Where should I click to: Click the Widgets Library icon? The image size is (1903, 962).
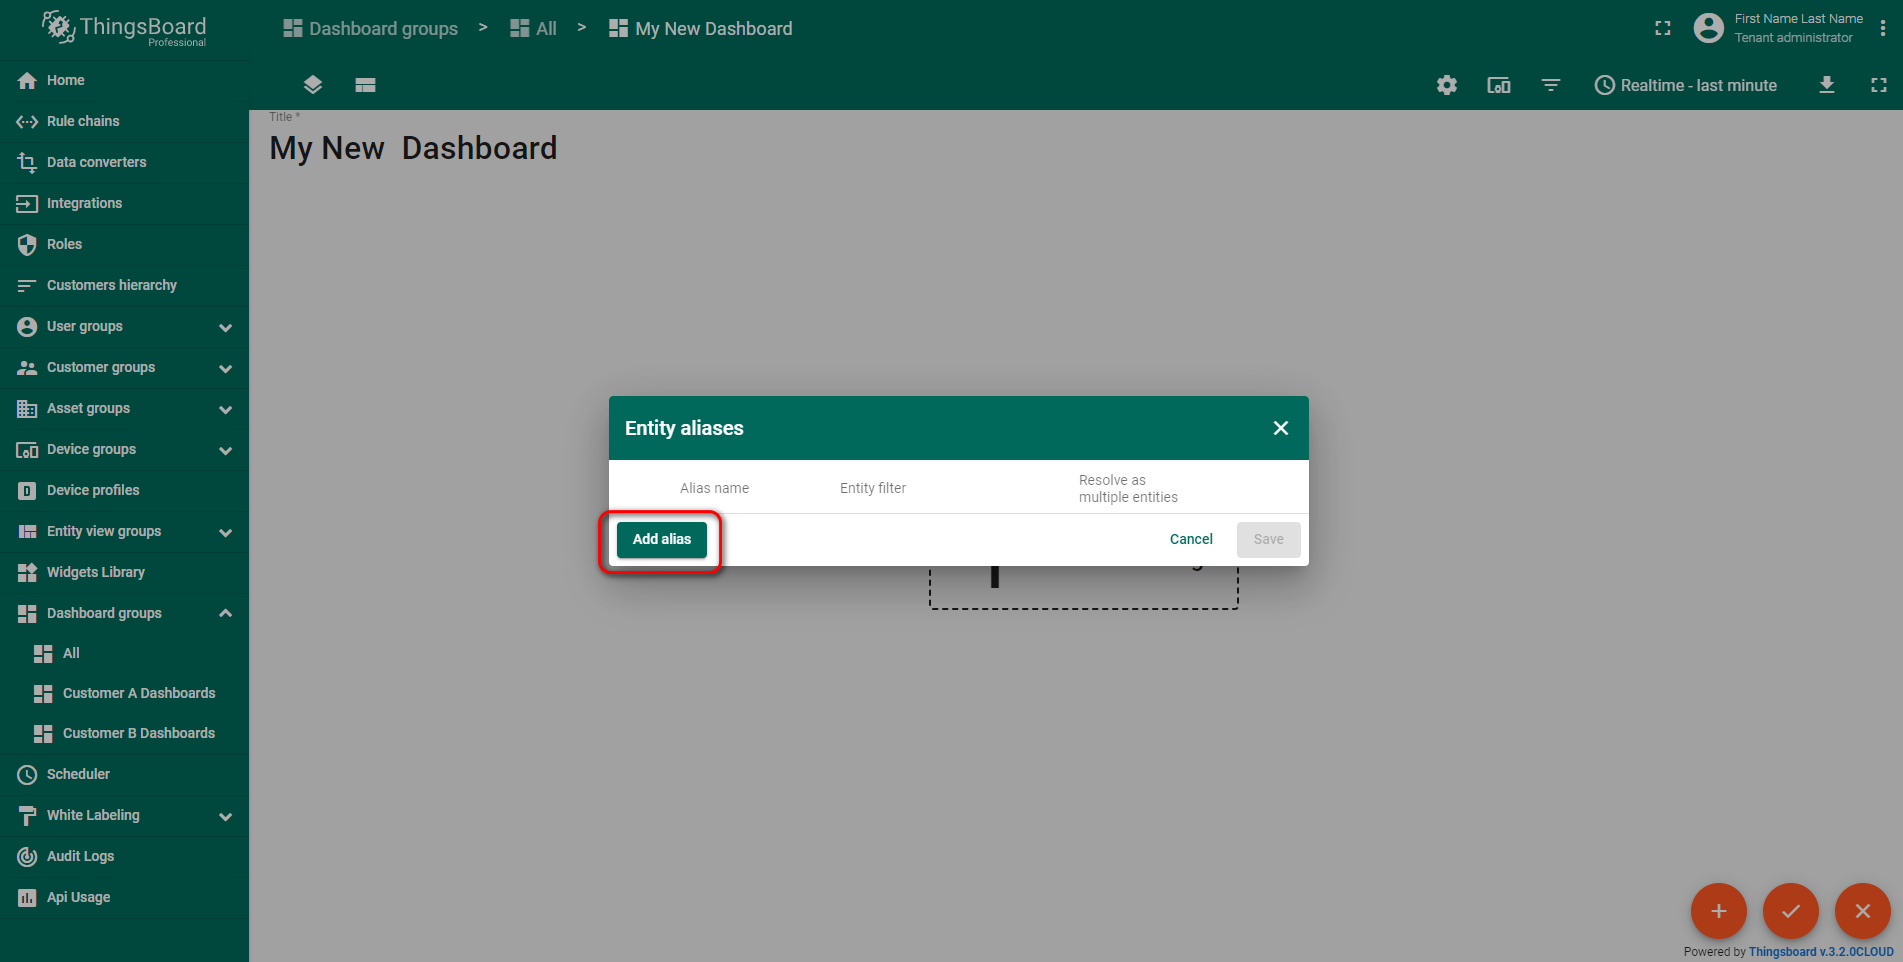27,573
